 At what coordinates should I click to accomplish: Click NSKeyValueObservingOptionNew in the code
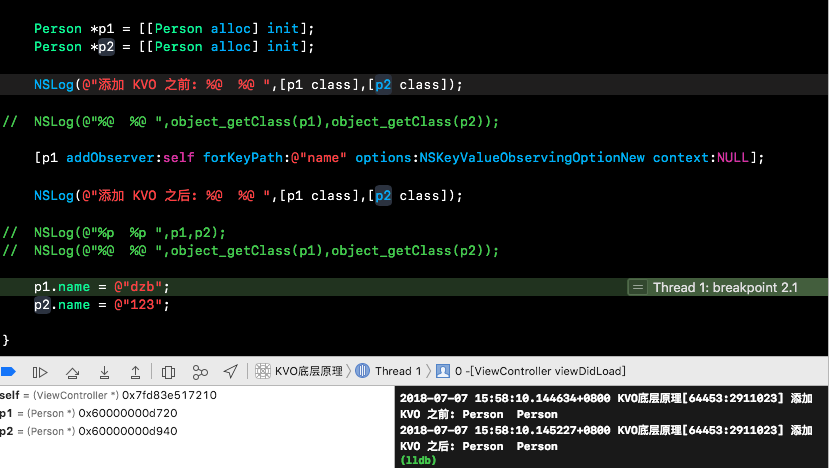[x=532, y=158]
